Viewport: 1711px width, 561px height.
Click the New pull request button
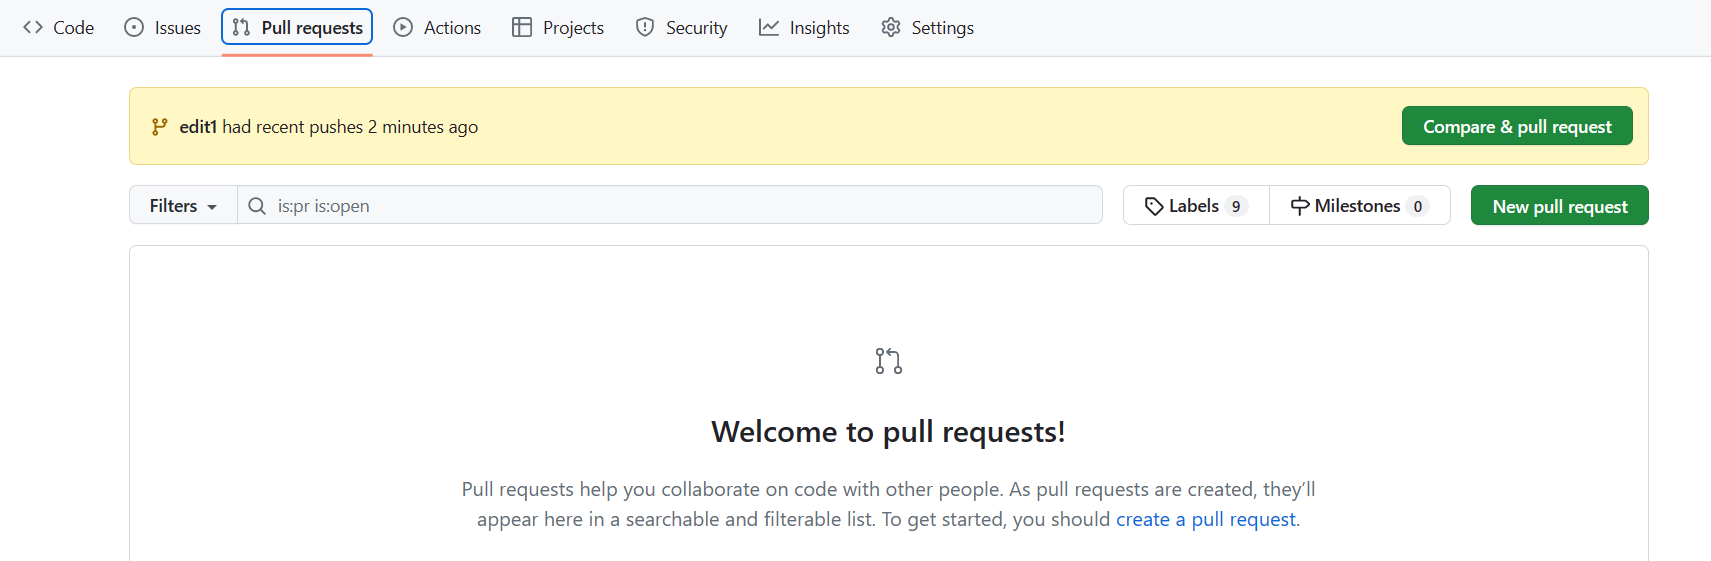pos(1559,206)
